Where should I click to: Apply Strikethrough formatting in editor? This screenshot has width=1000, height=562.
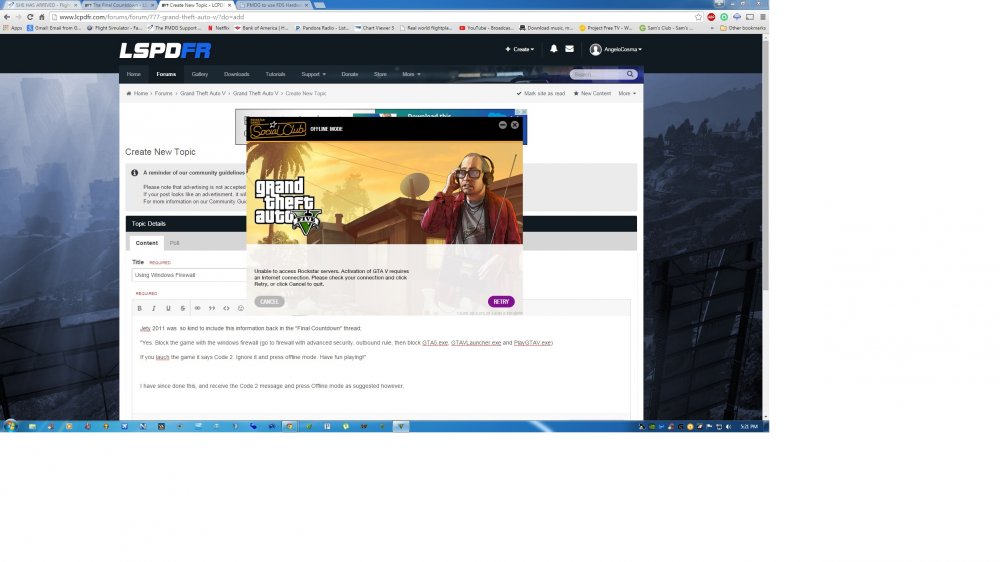click(183, 308)
